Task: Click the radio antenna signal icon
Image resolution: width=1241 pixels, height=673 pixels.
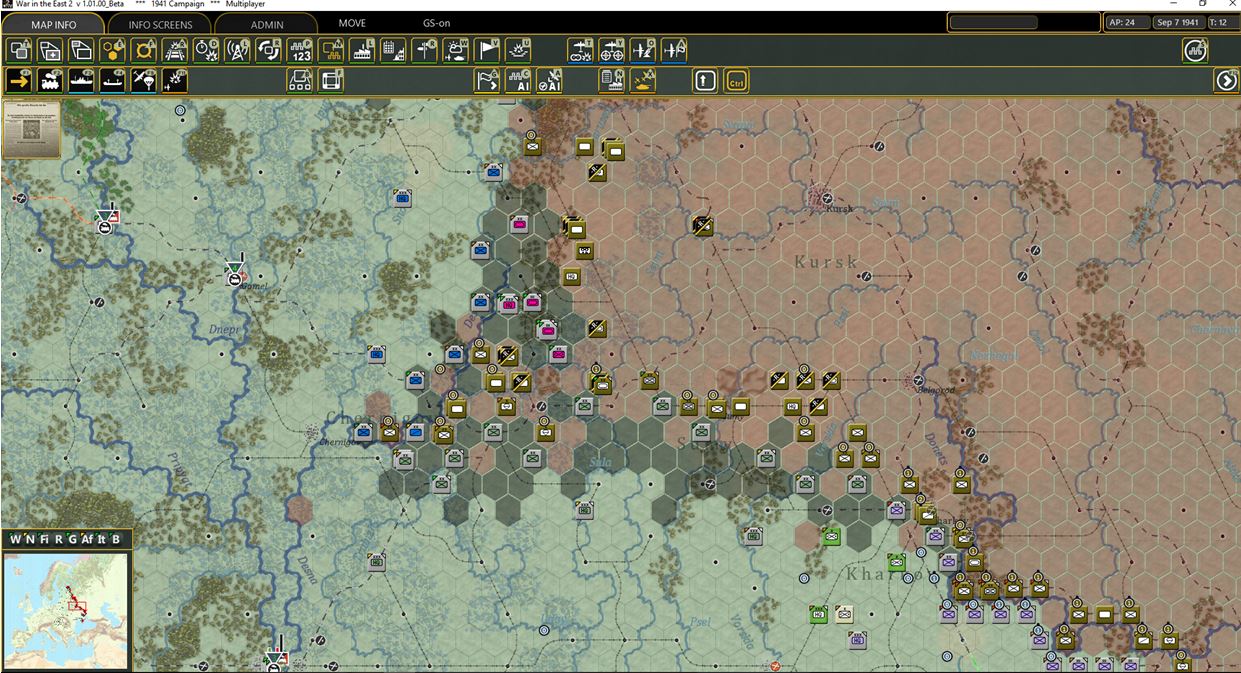Action: pos(237,50)
